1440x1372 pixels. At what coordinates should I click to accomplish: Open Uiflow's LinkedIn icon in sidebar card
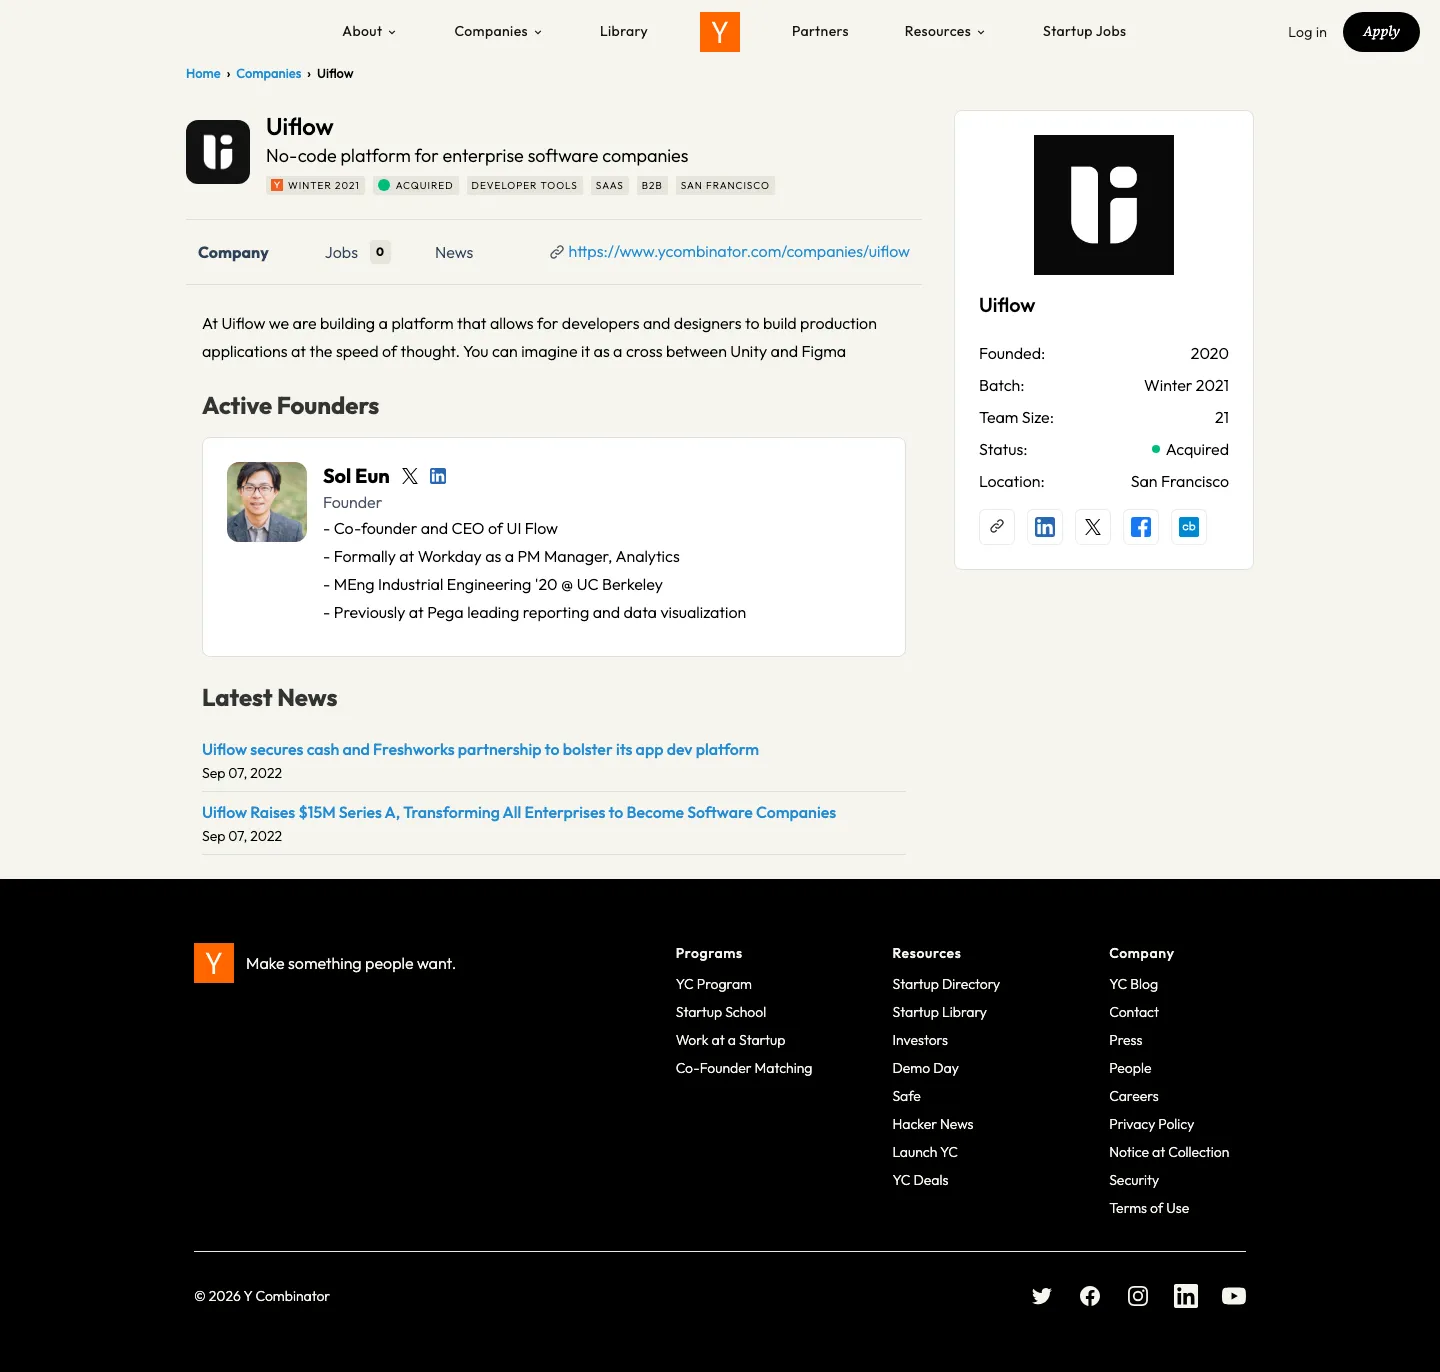click(x=1045, y=527)
